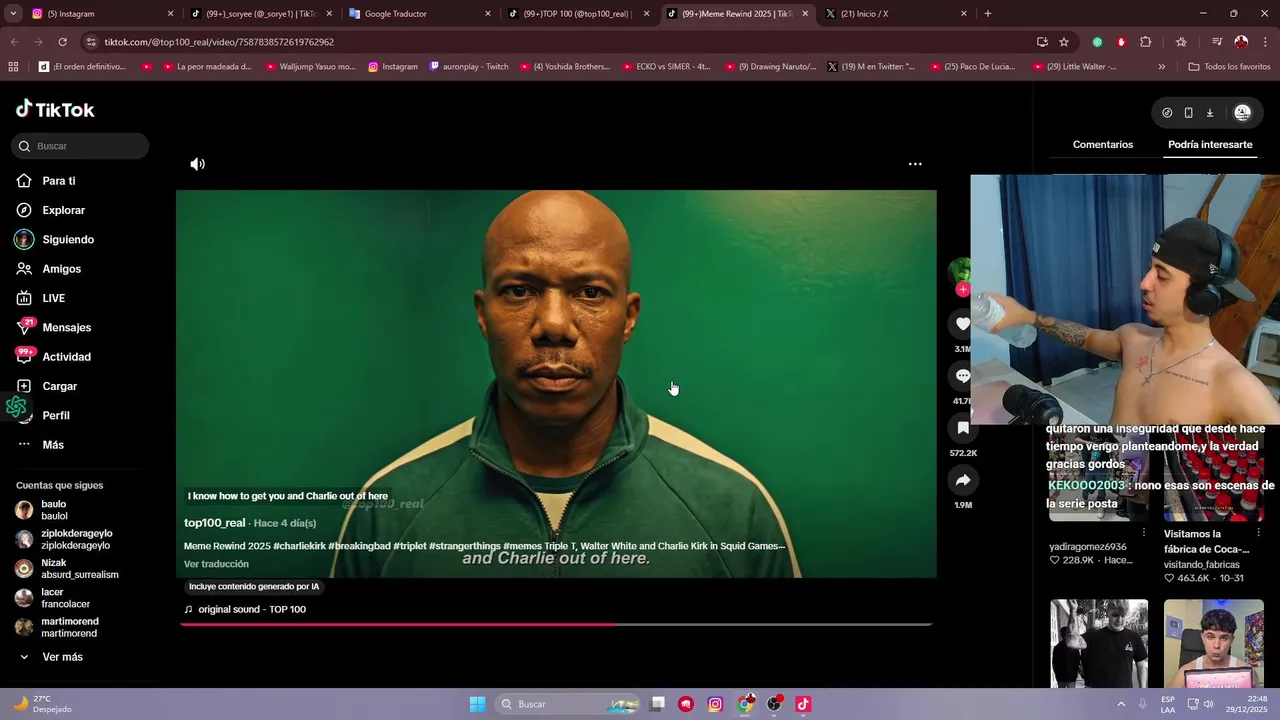
Task: Switch to the Comentarios tab
Action: 1103,145
